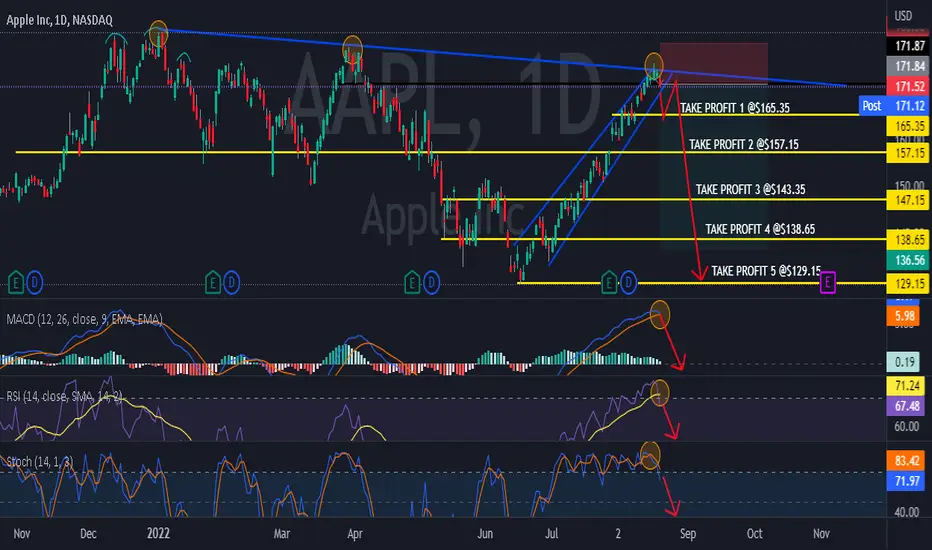Viewport: 932px width, 550px height.
Task: Click the purple 67.48 RSI value tag
Action: click(906, 406)
